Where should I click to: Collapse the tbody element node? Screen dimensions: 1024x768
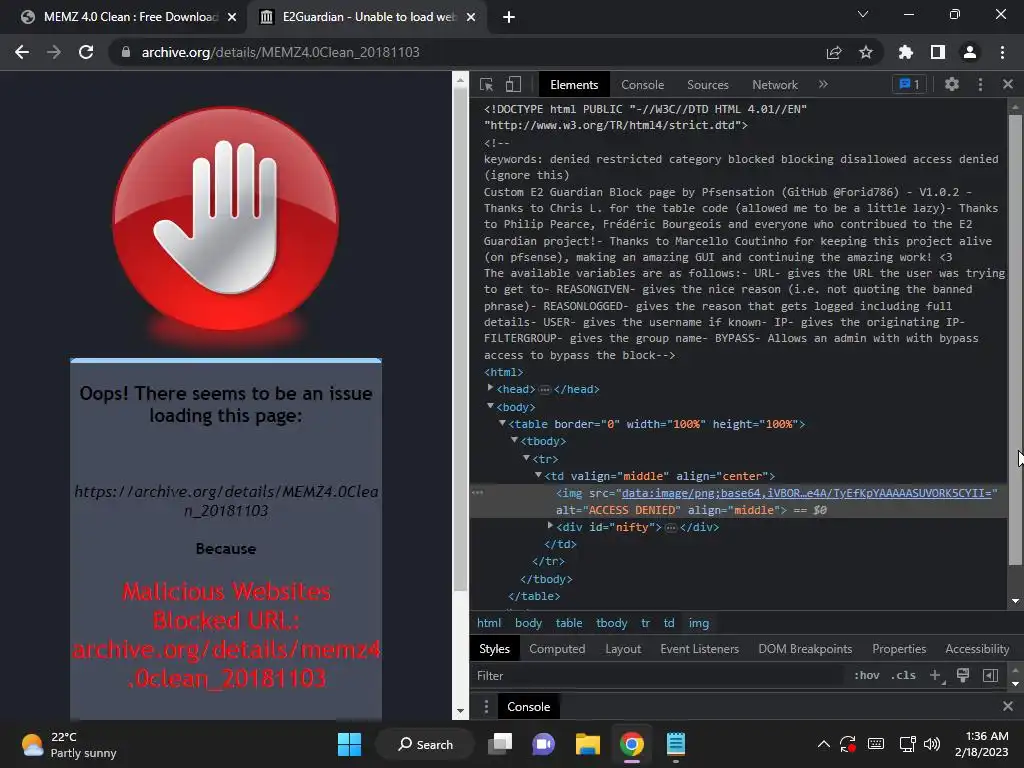click(x=515, y=441)
